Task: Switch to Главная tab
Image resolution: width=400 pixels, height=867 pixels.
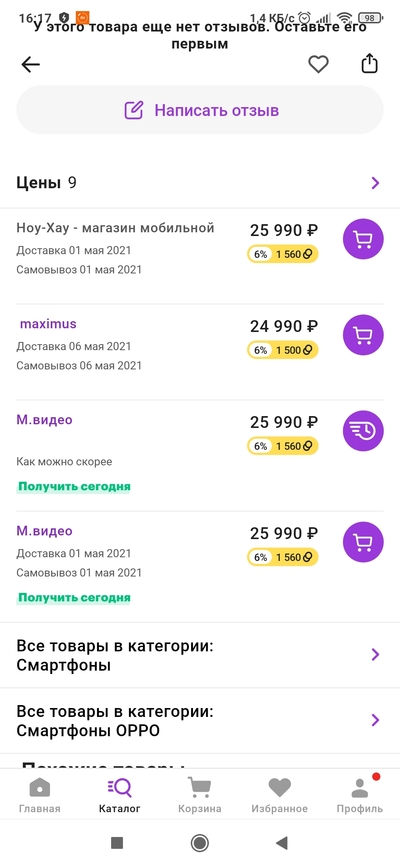Action: (x=40, y=795)
